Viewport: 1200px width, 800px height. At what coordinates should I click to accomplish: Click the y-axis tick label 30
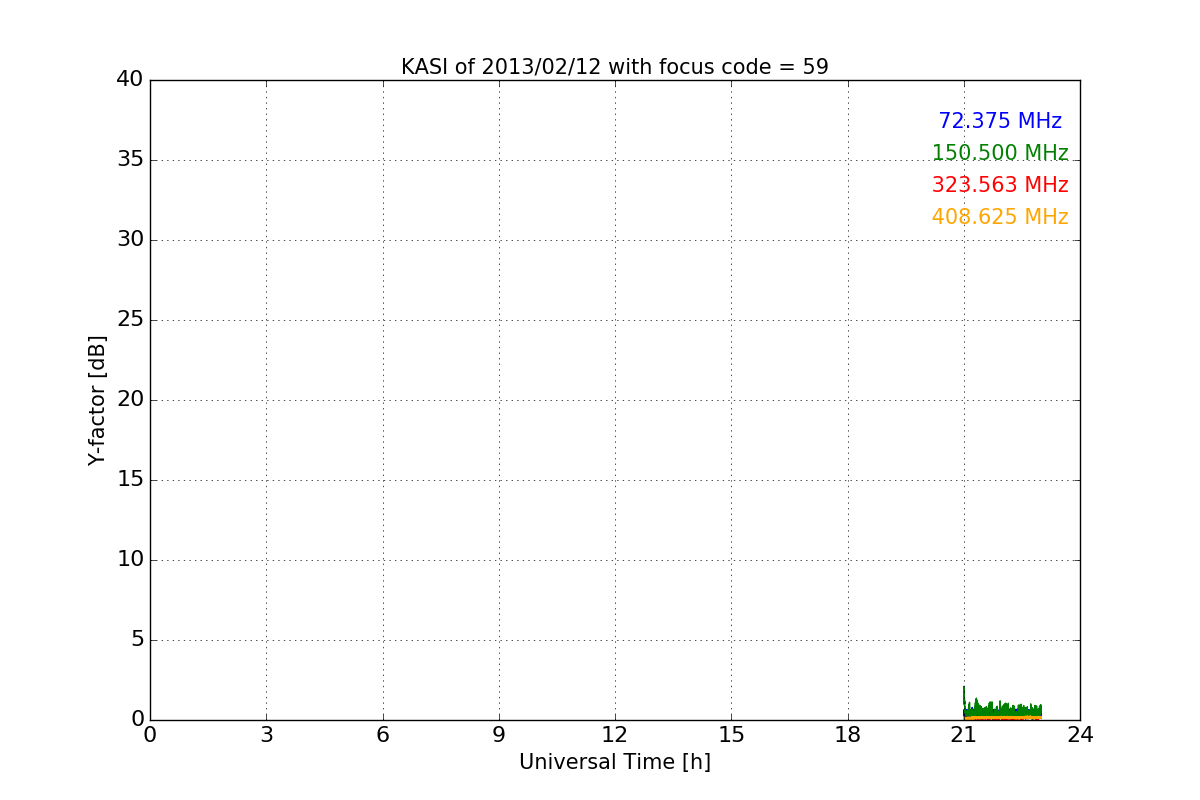(130, 240)
